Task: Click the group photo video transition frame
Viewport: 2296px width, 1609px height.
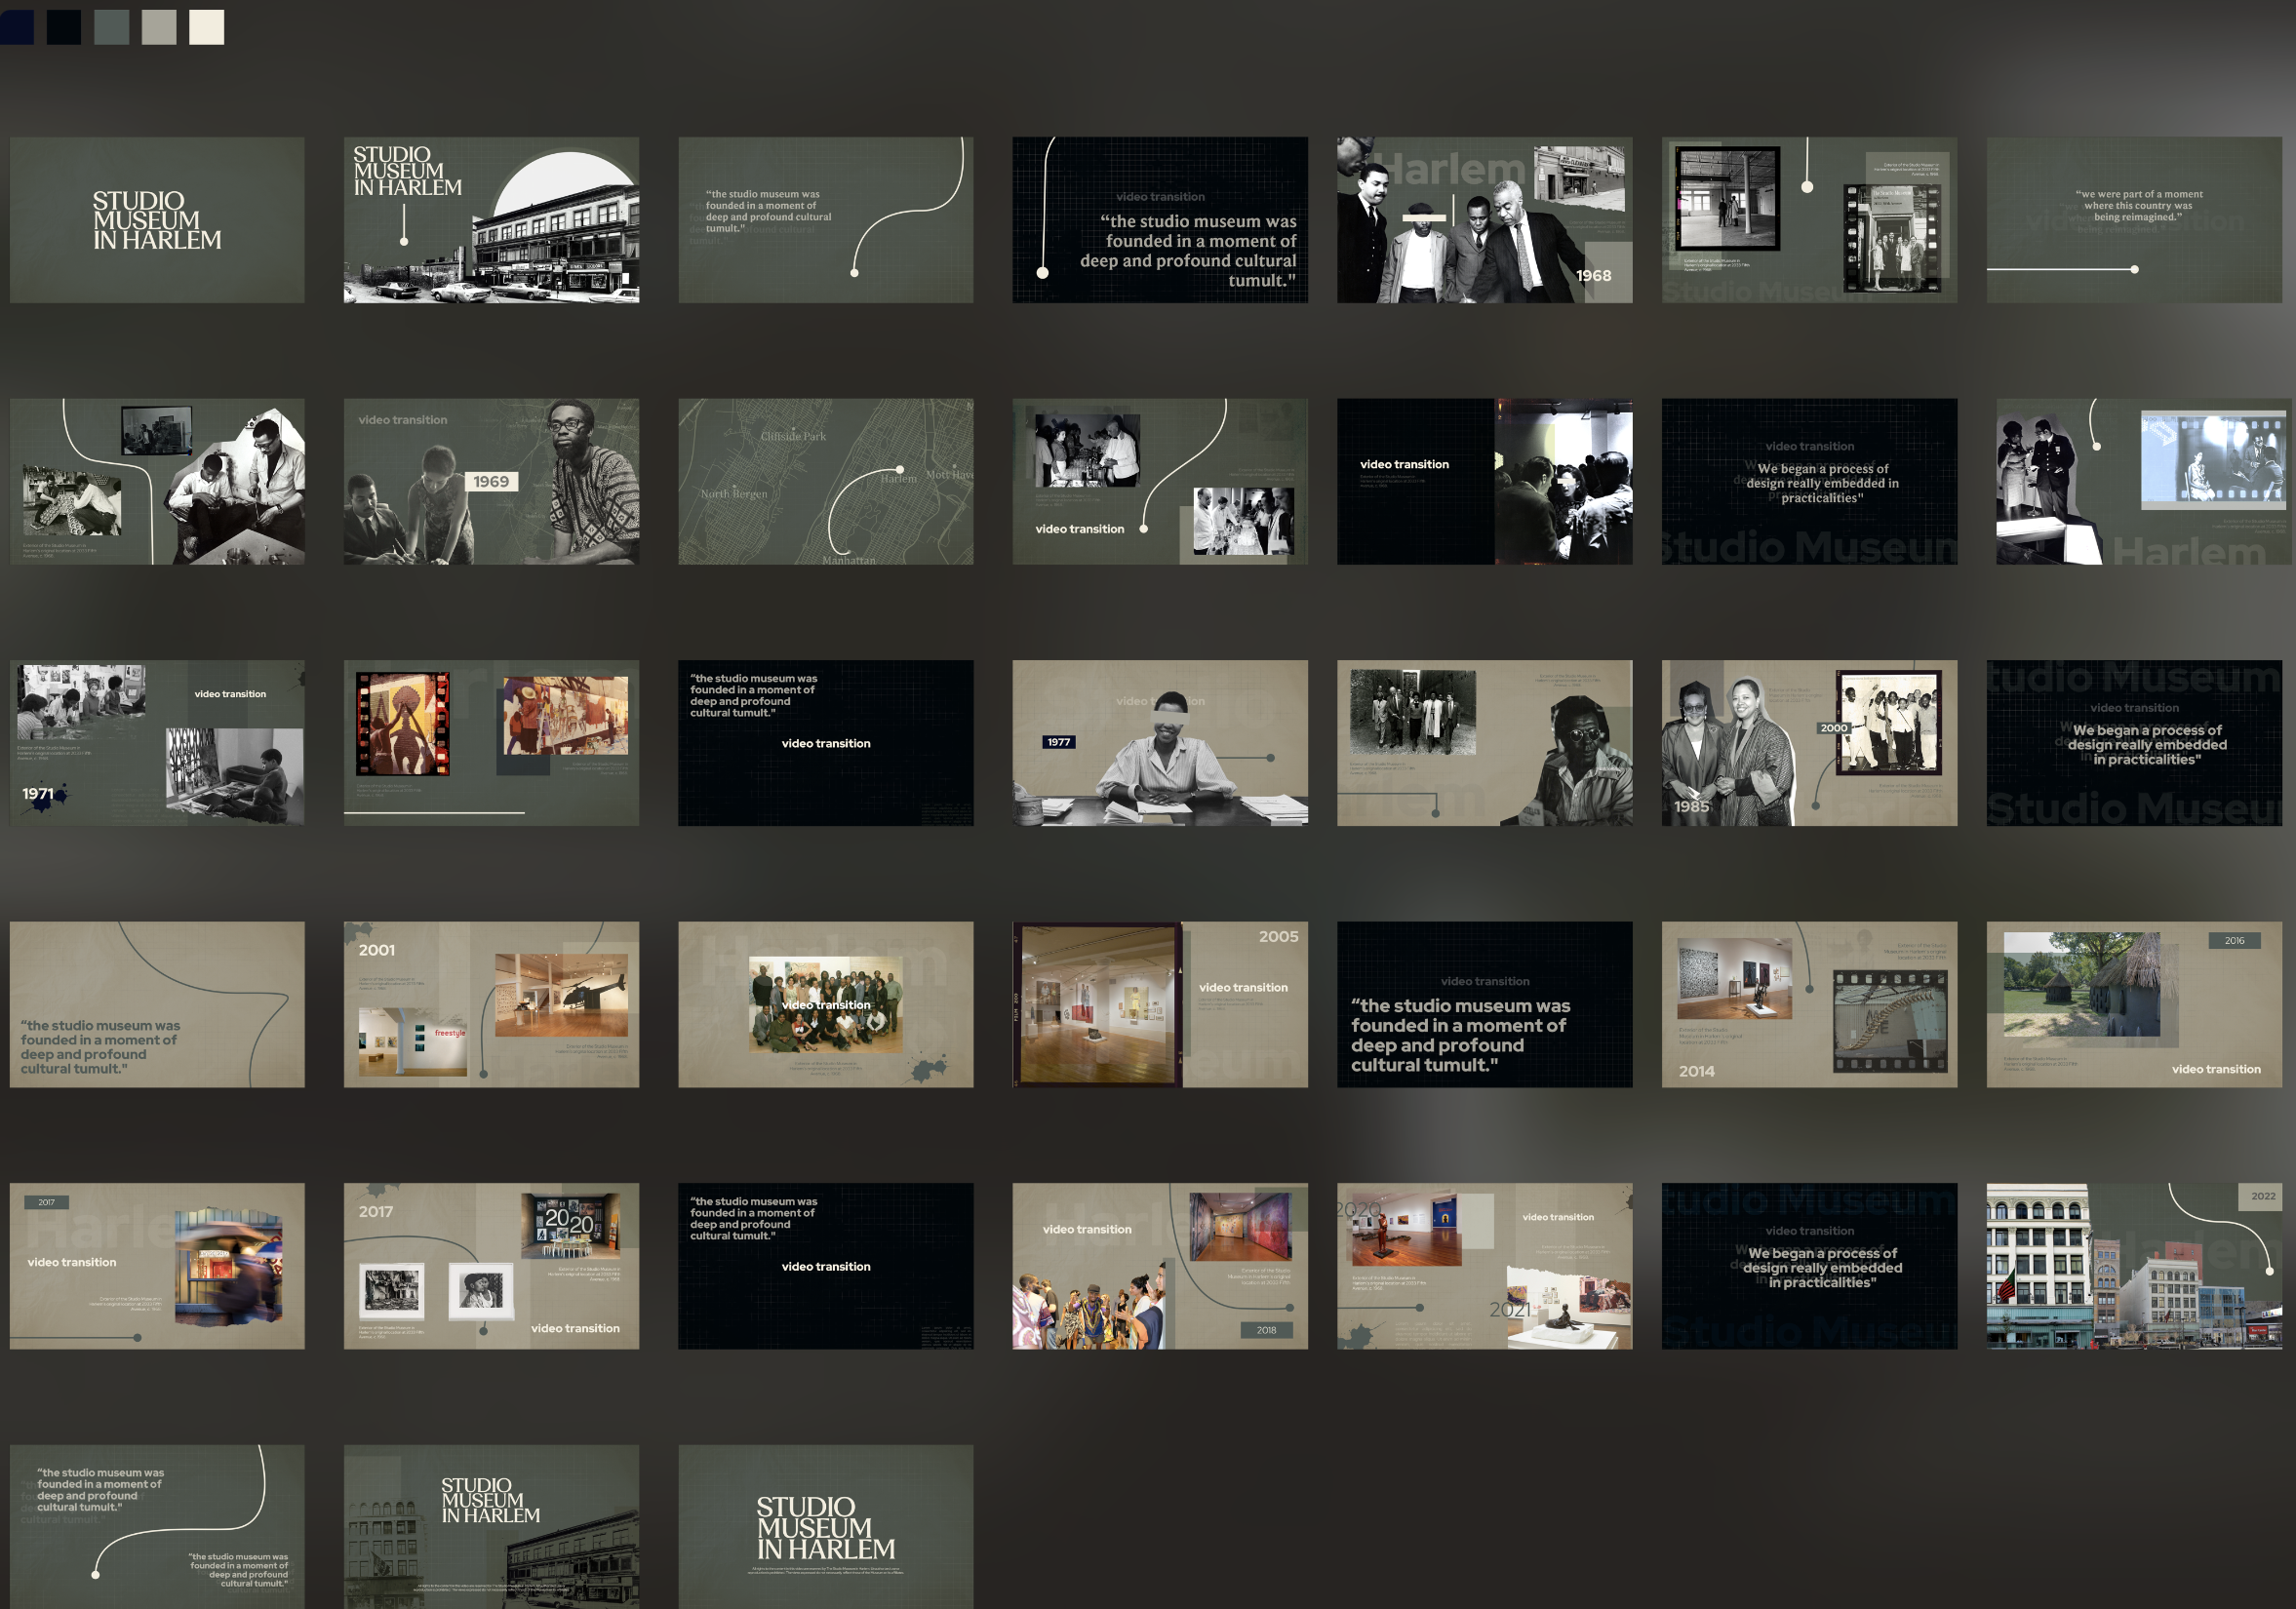Action: point(825,1004)
